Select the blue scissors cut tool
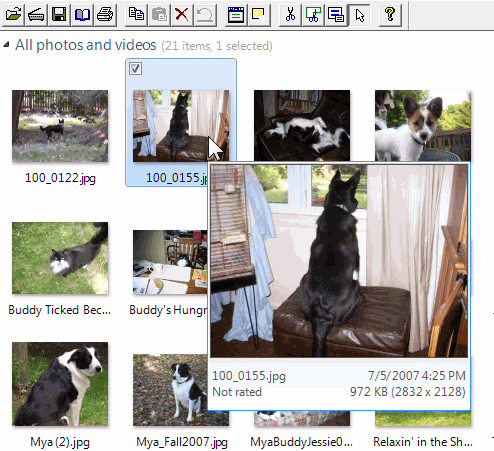The height and width of the screenshot is (451, 494). [x=290, y=15]
